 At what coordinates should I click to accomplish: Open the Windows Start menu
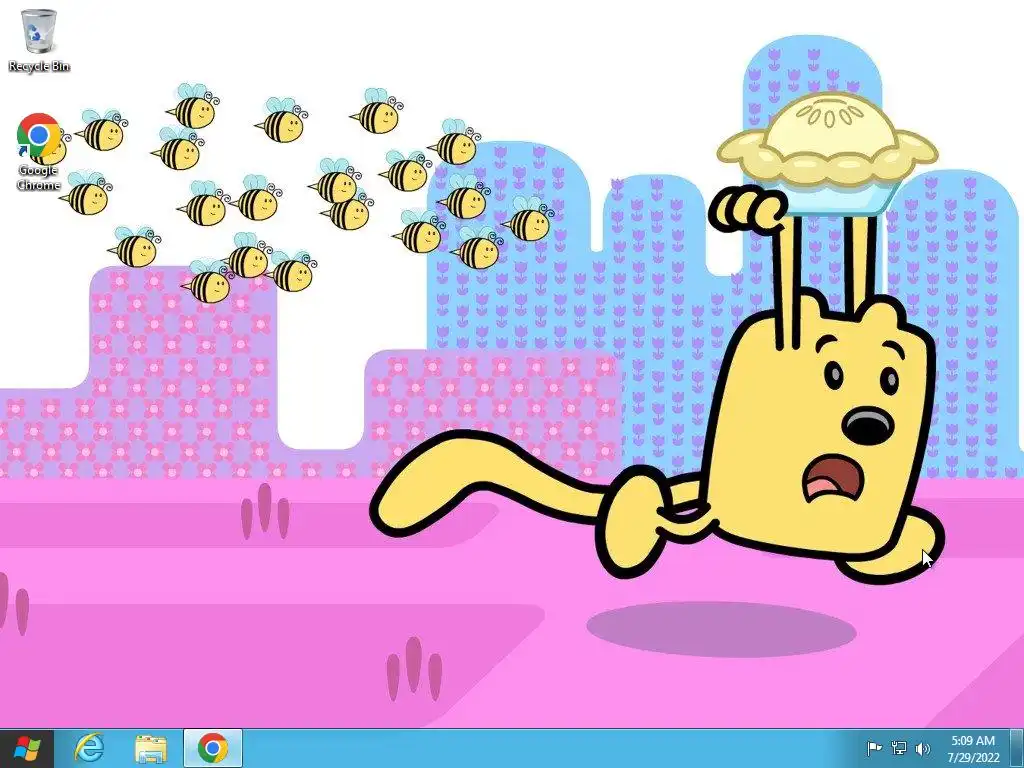point(26,748)
